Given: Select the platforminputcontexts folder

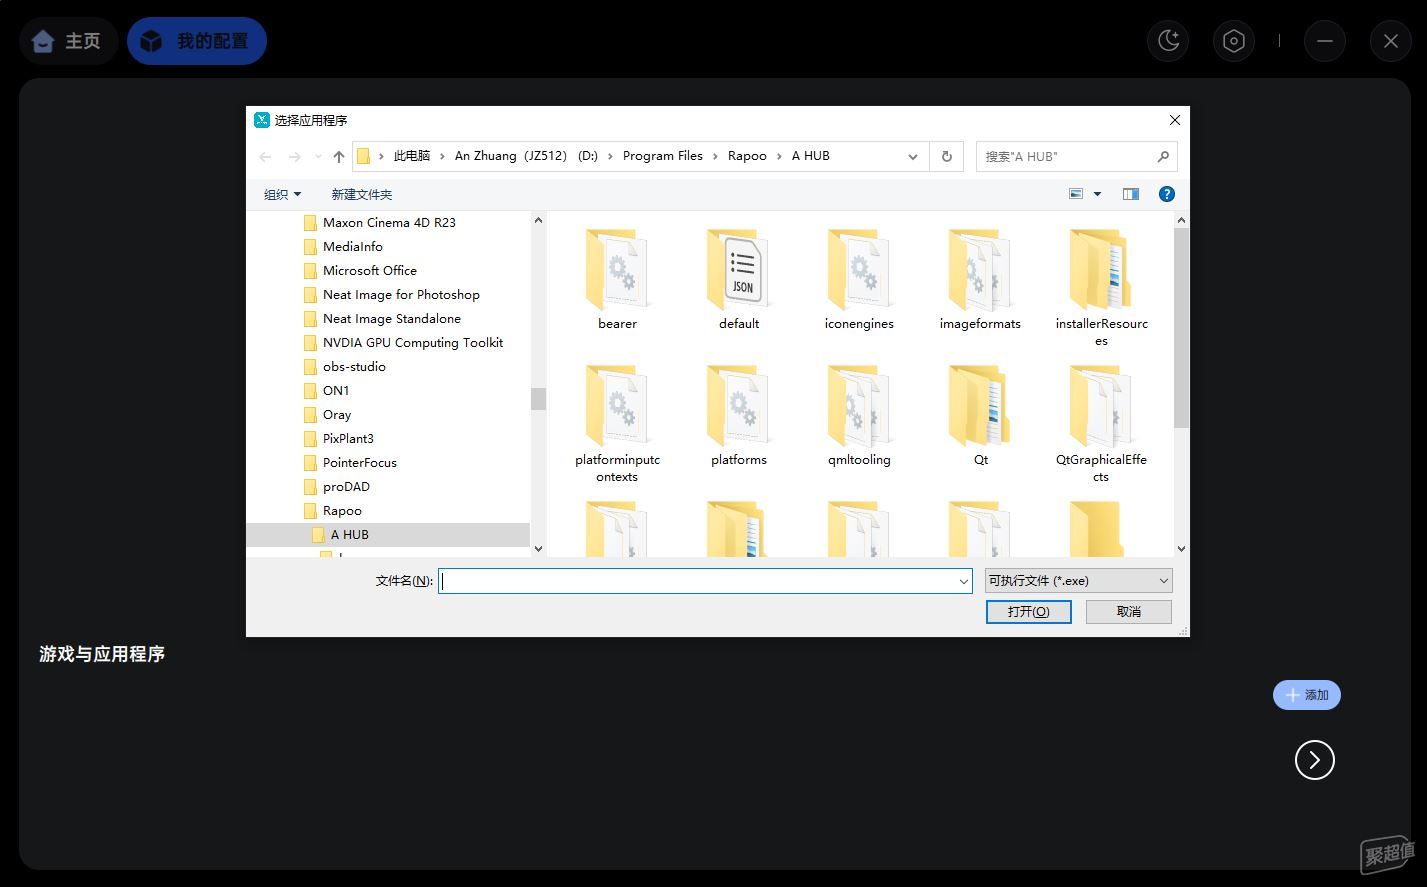Looking at the screenshot, I should [617, 424].
